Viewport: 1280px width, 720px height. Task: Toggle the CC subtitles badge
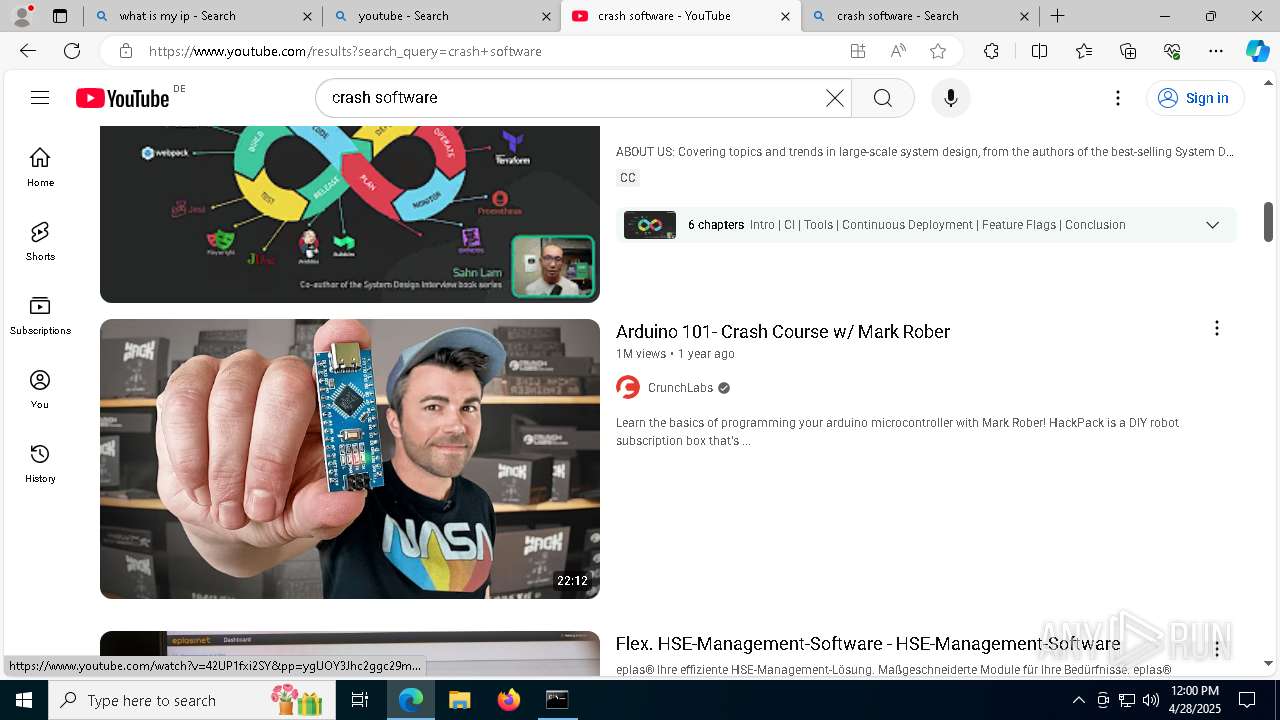628,178
